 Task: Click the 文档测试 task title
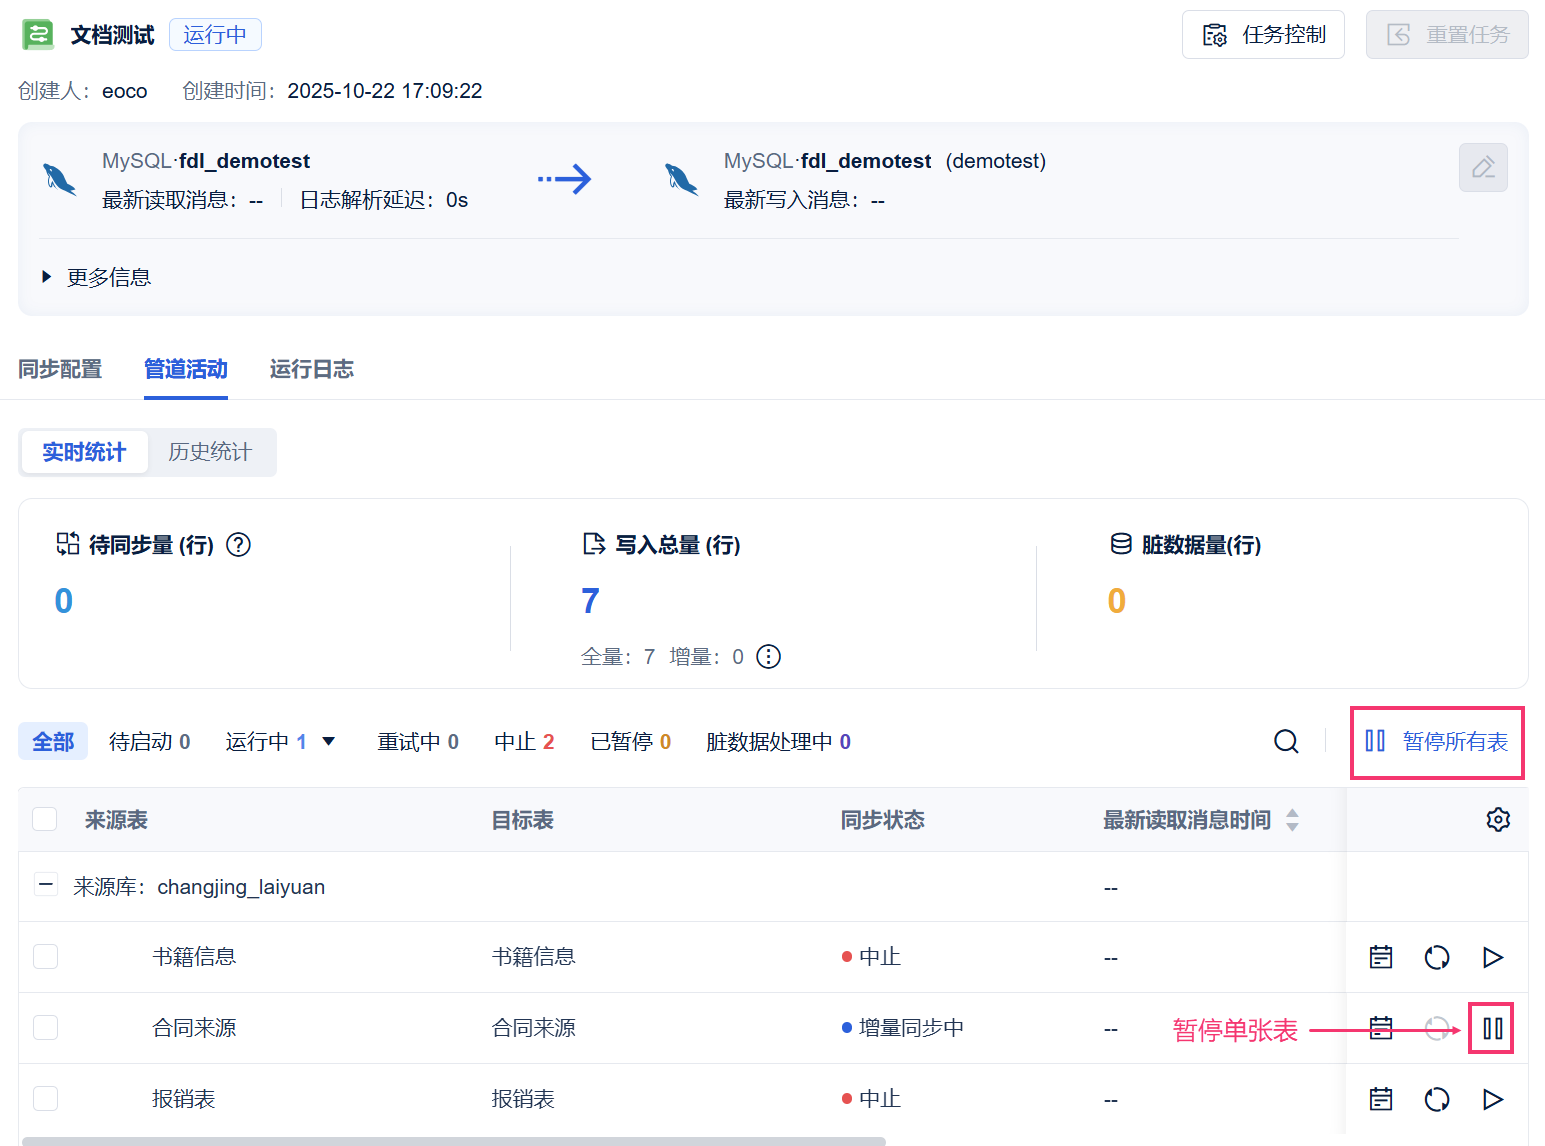(112, 35)
